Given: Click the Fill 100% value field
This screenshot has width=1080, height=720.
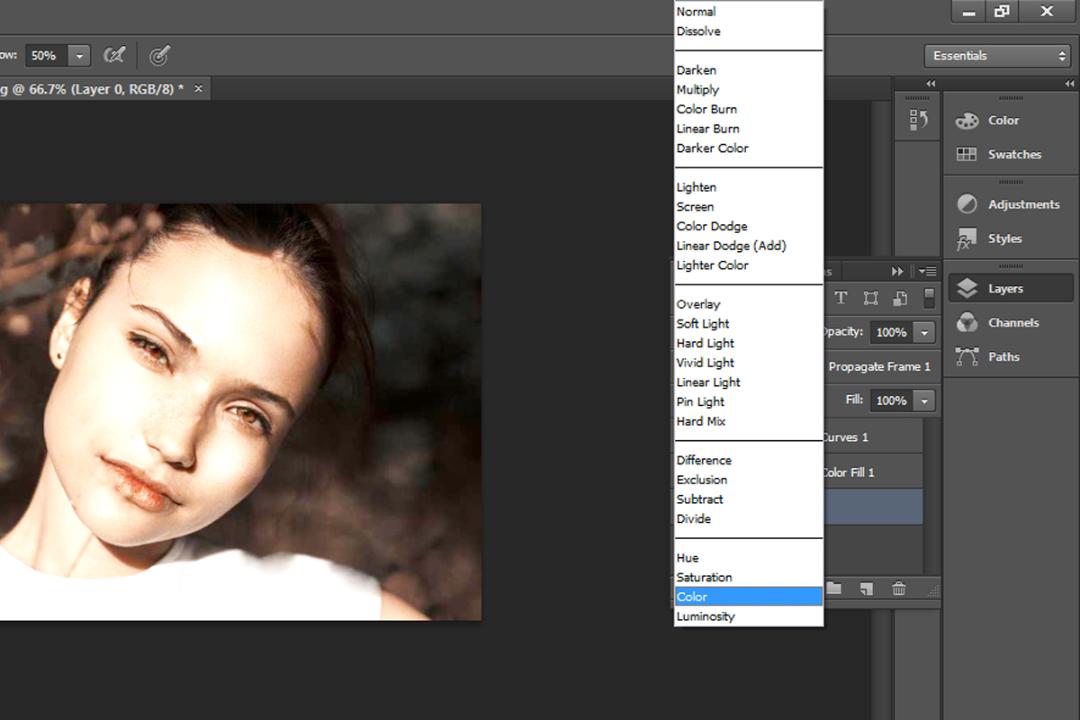Looking at the screenshot, I should click(x=891, y=400).
